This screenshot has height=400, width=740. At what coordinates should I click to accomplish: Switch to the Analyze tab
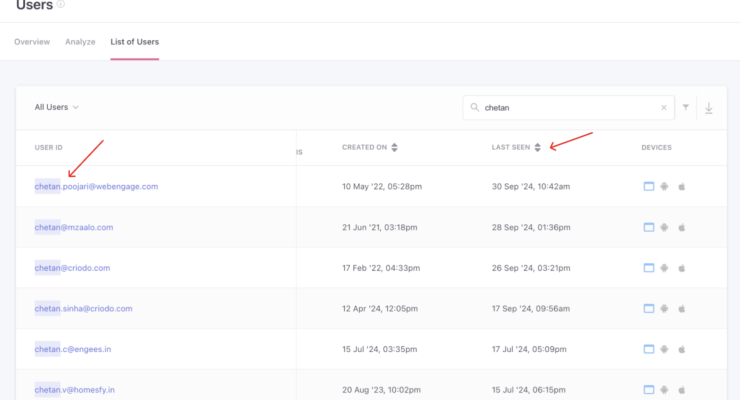tap(80, 42)
